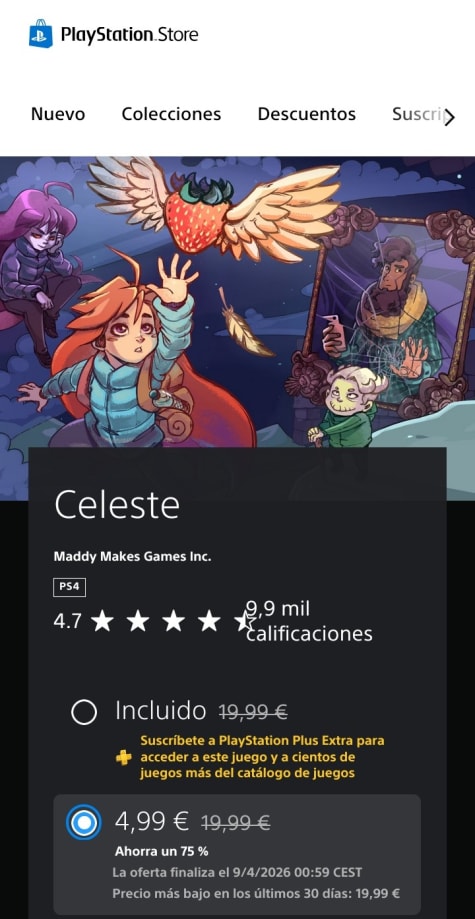Tap the first rating star

[x=102, y=621]
